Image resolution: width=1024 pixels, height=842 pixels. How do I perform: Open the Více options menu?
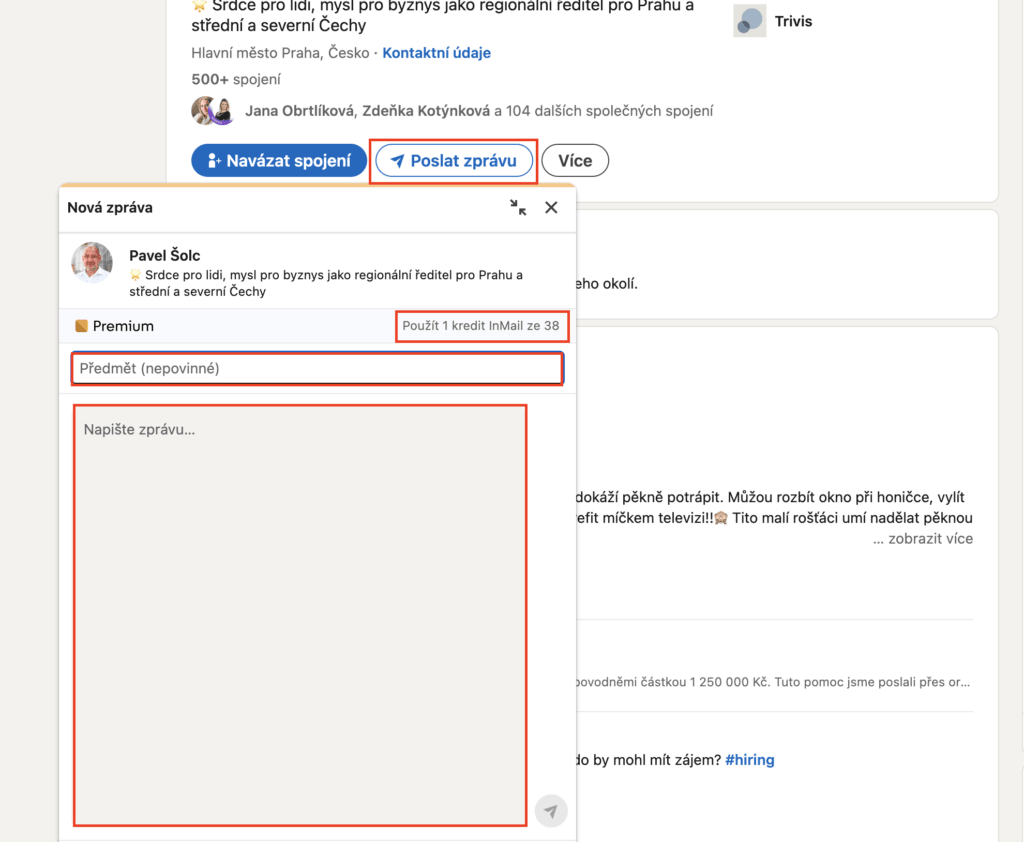(x=575, y=161)
